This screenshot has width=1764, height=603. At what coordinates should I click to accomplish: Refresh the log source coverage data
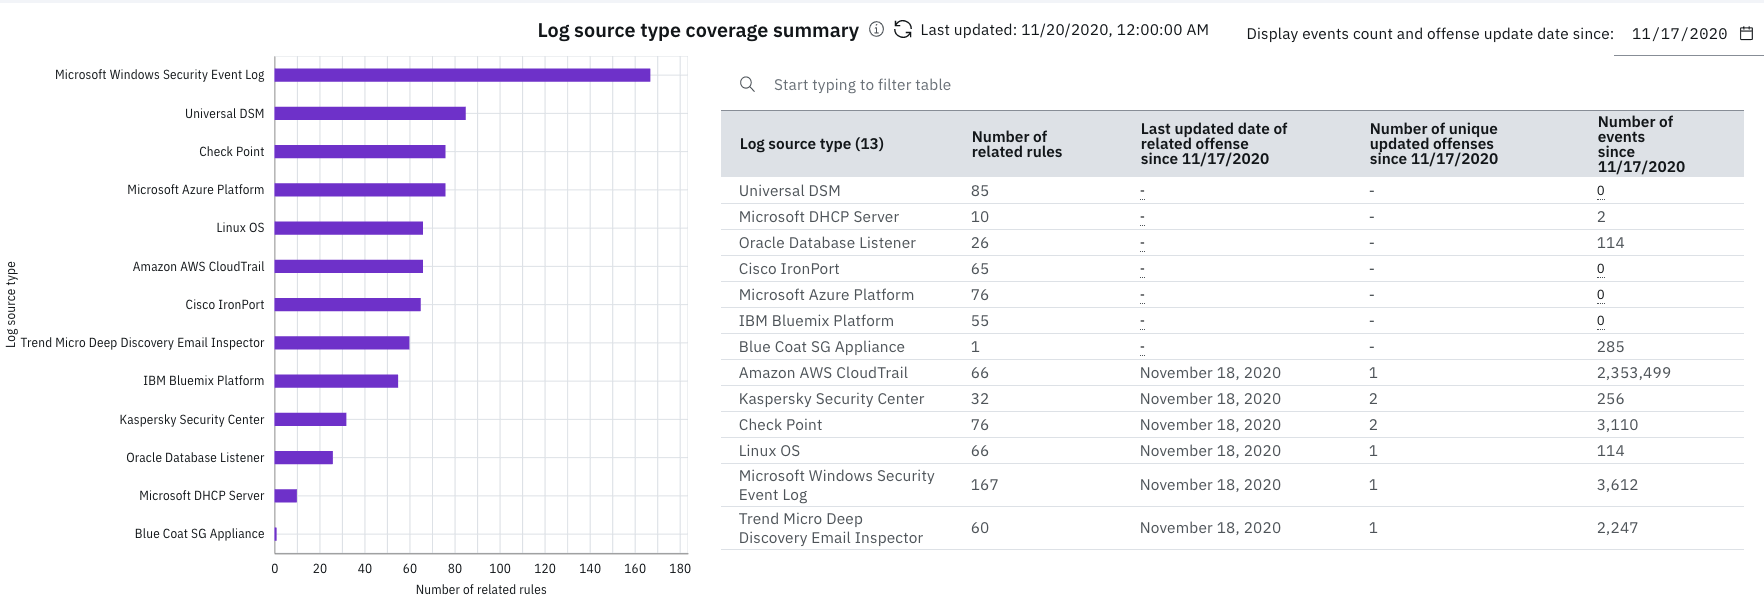903,30
